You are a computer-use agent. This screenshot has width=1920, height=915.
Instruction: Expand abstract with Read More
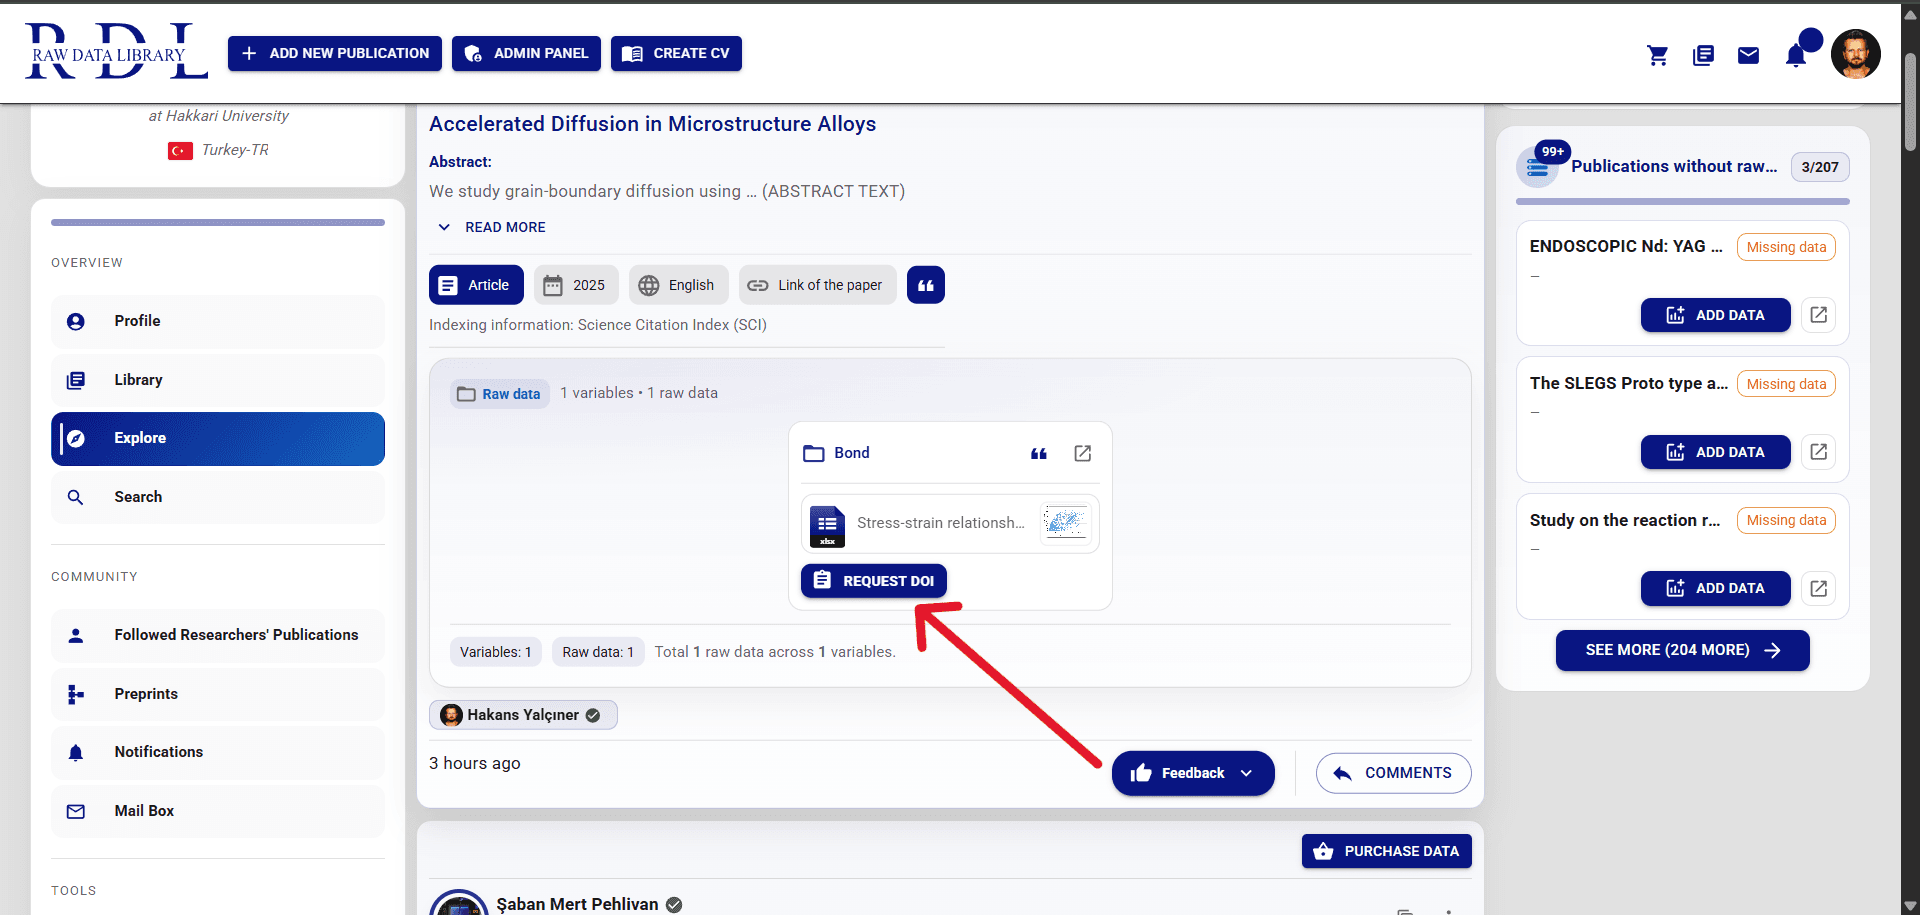492,228
